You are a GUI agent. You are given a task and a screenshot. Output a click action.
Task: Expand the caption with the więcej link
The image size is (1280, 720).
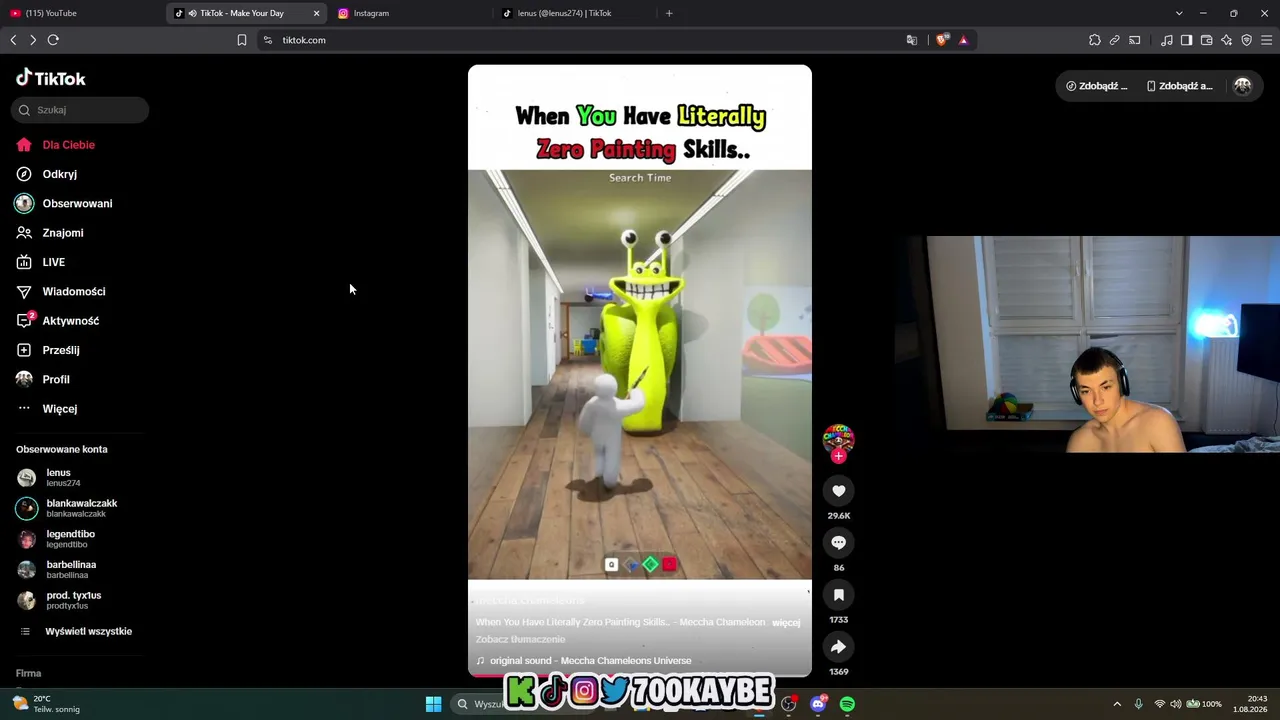tap(786, 622)
